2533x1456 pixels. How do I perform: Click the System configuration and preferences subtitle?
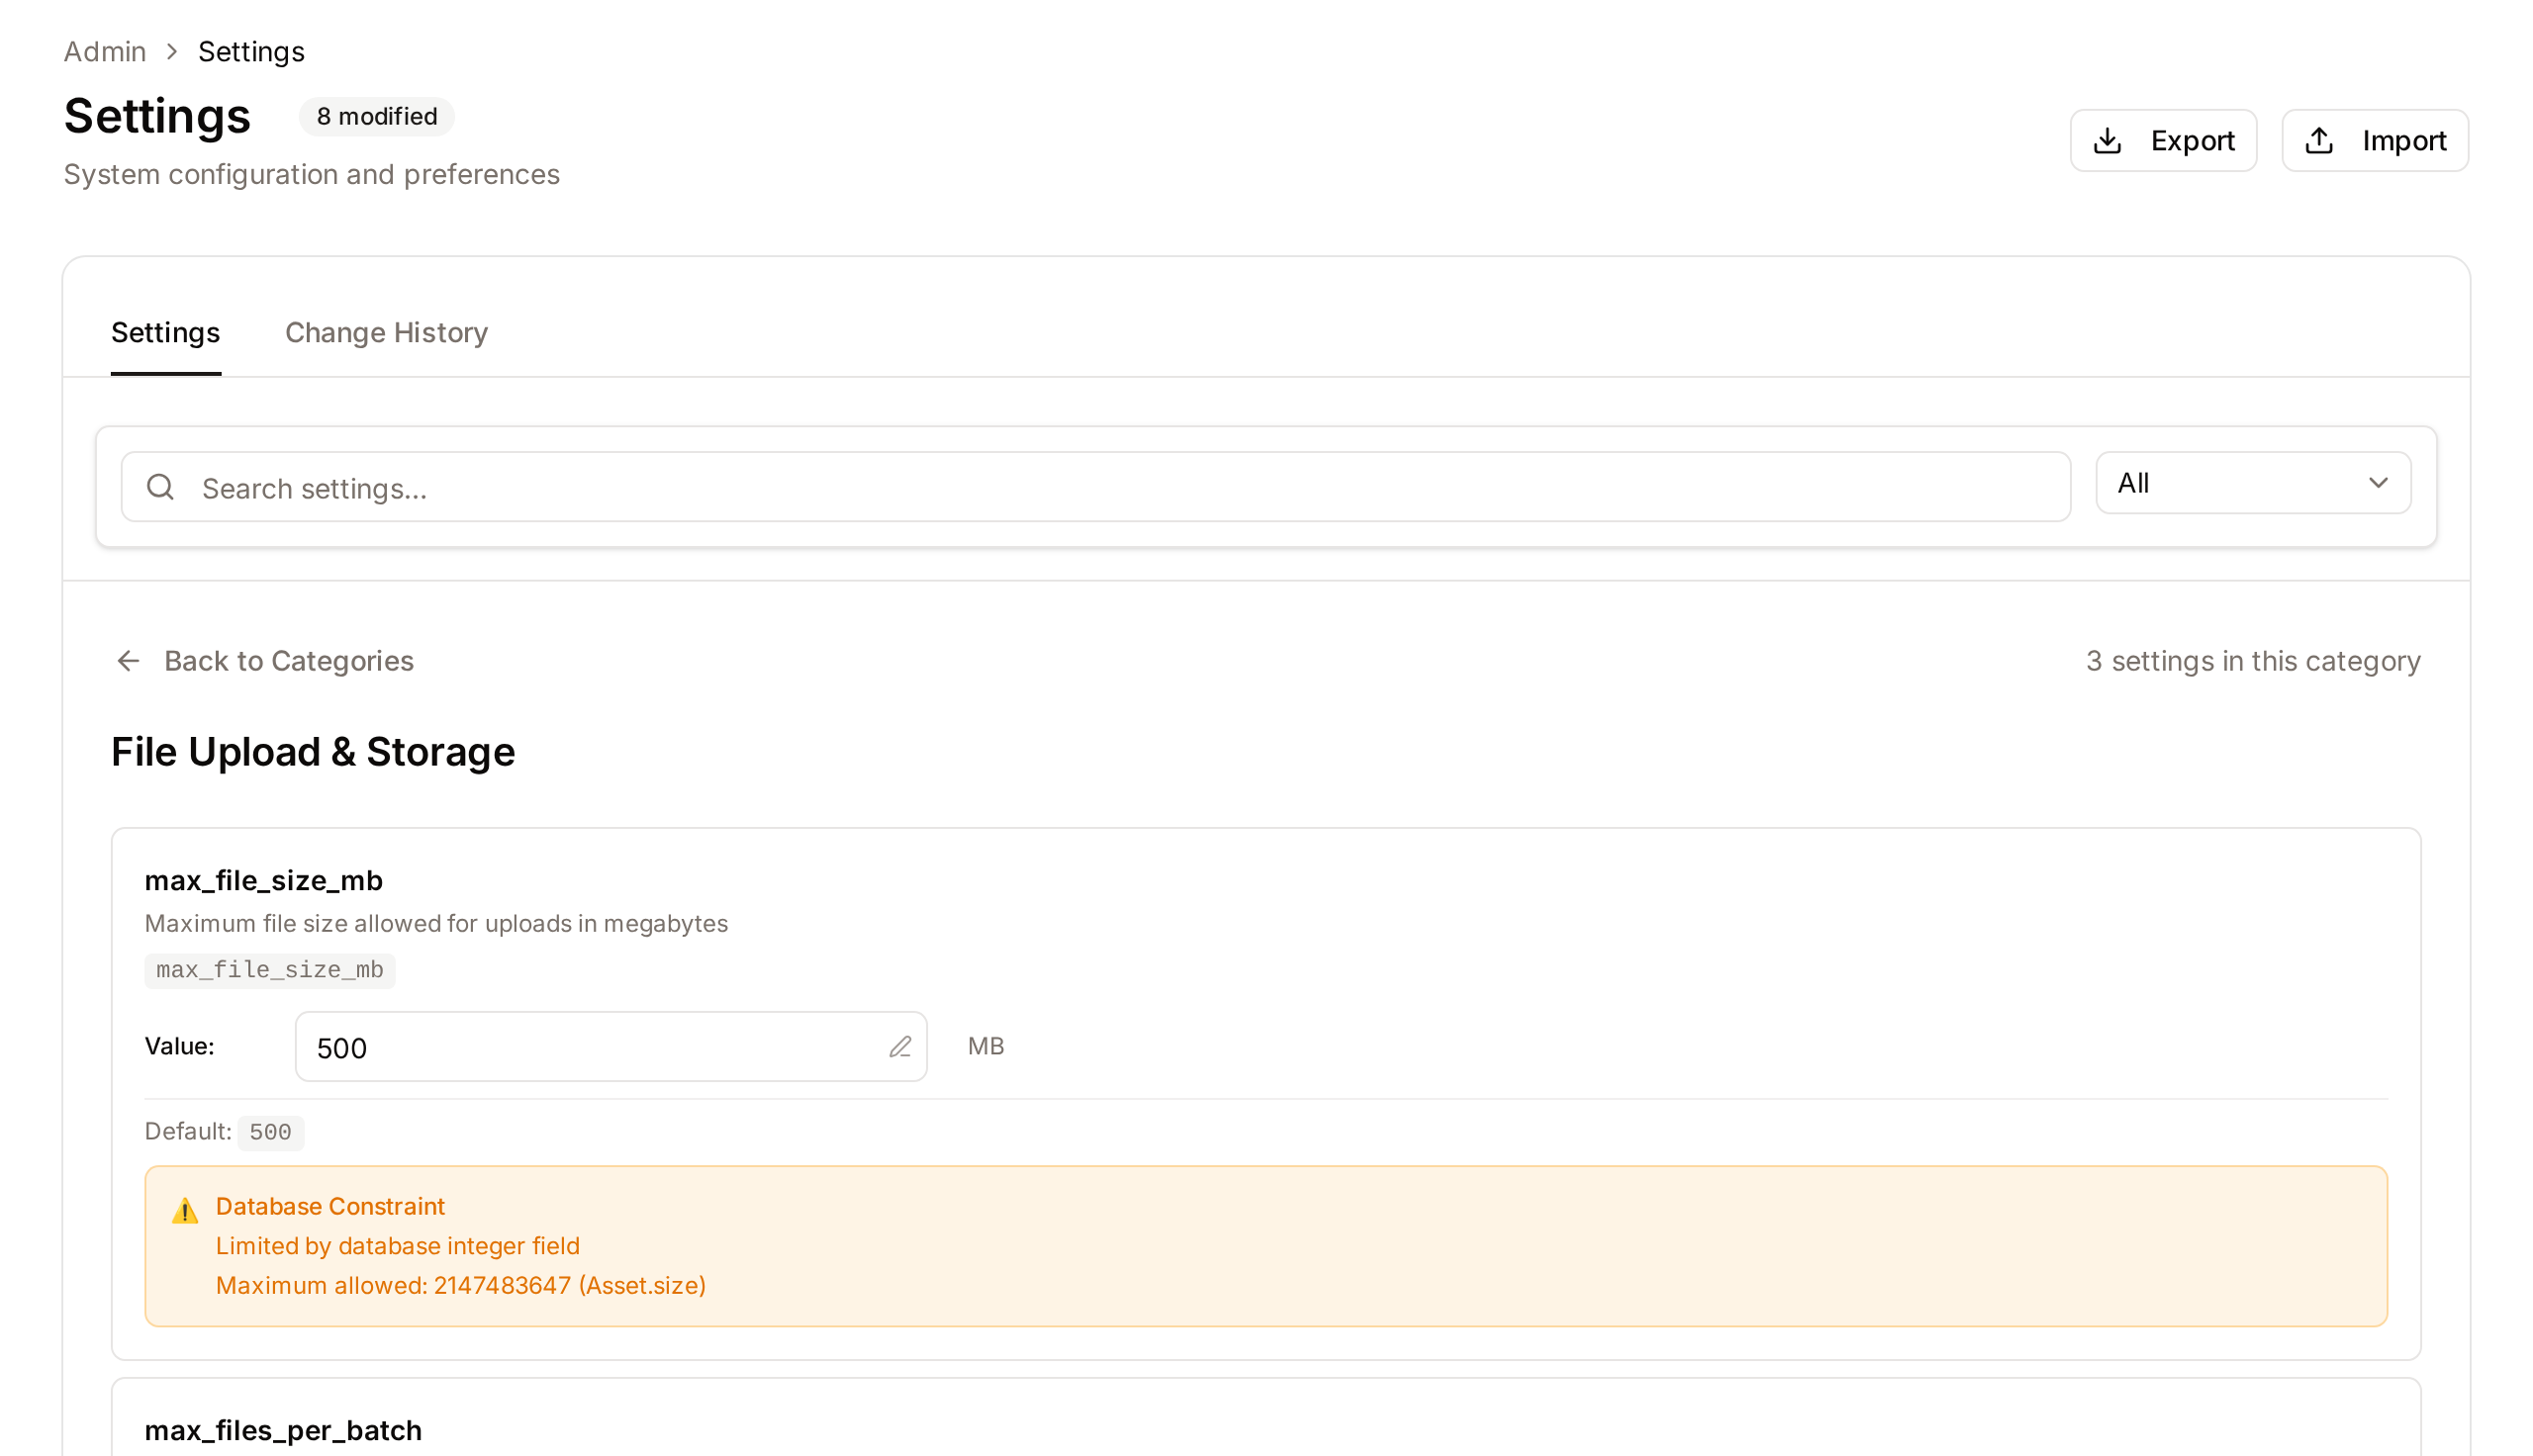point(311,174)
